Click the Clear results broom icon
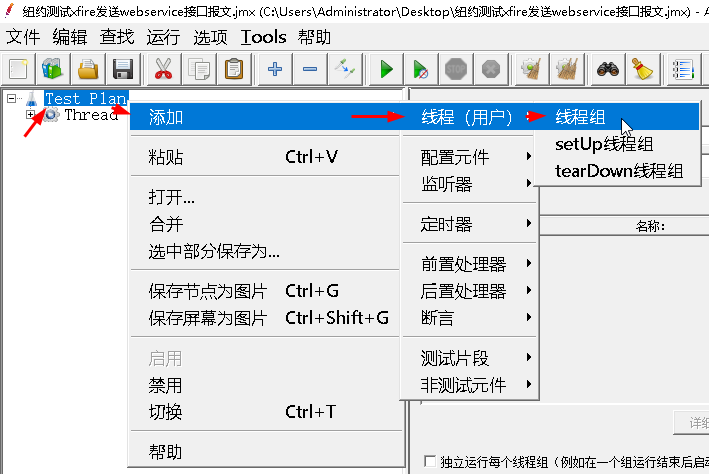 click(532, 69)
